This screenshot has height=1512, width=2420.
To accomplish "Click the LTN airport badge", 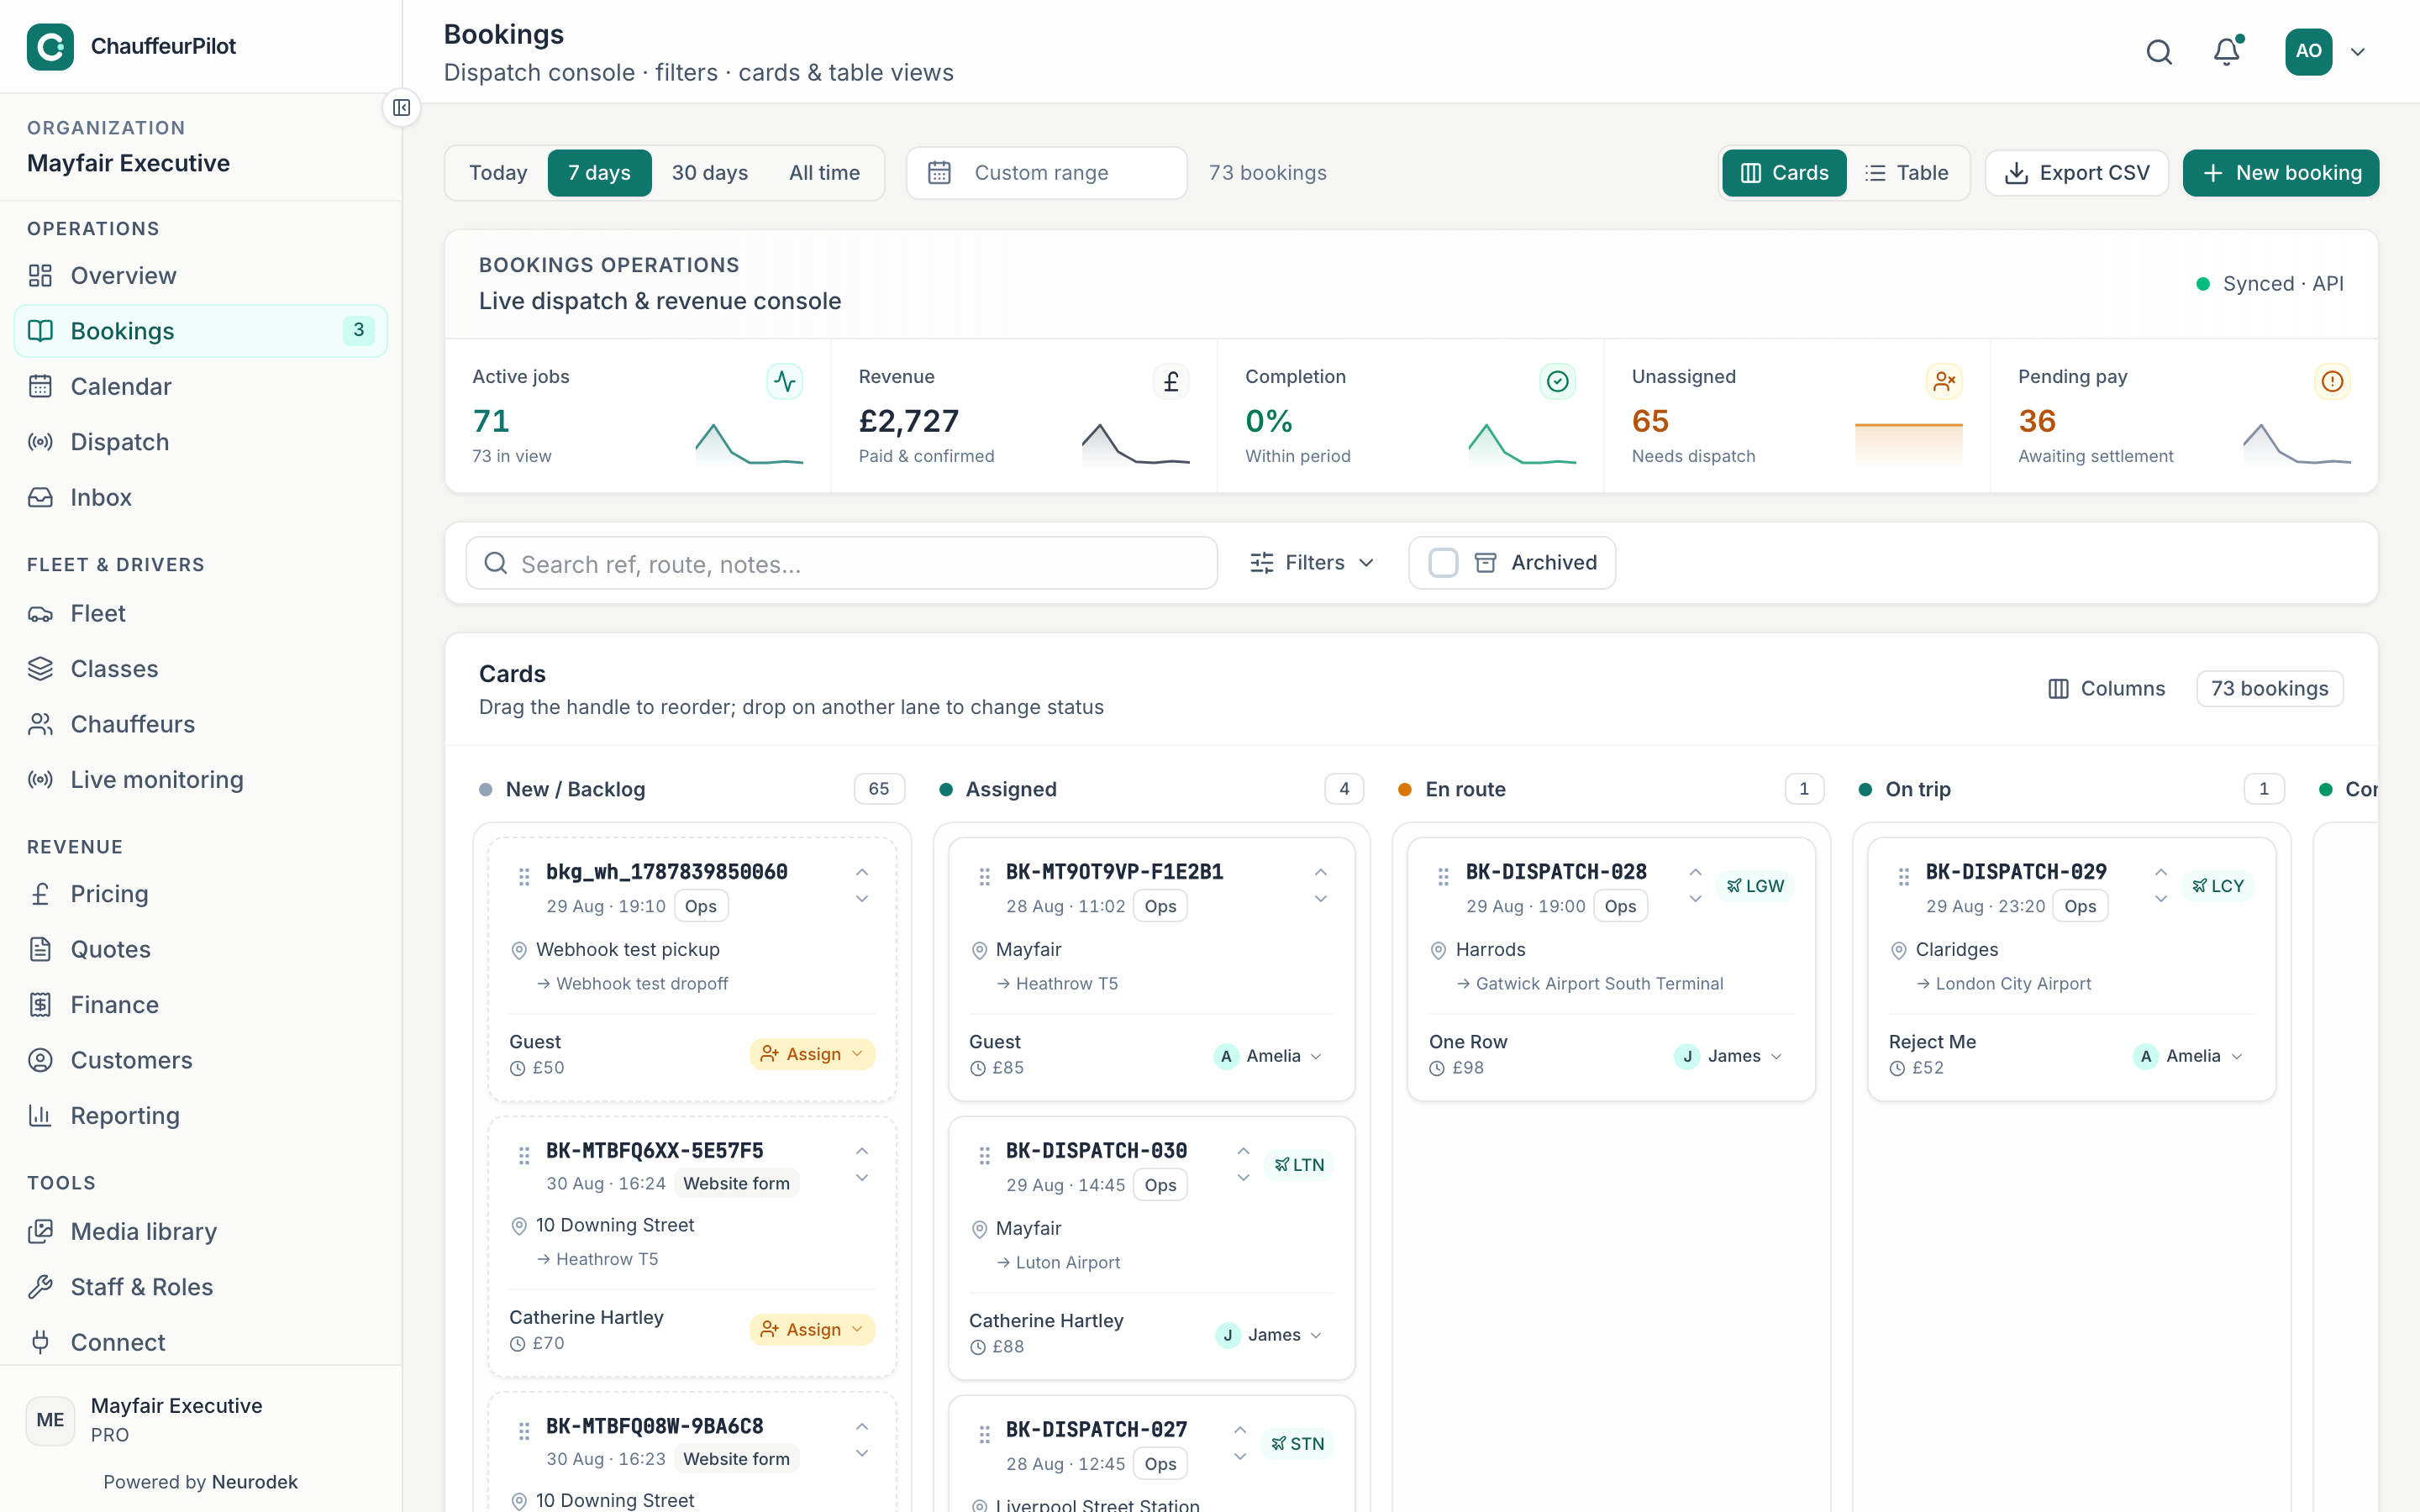I will 1299,1165.
